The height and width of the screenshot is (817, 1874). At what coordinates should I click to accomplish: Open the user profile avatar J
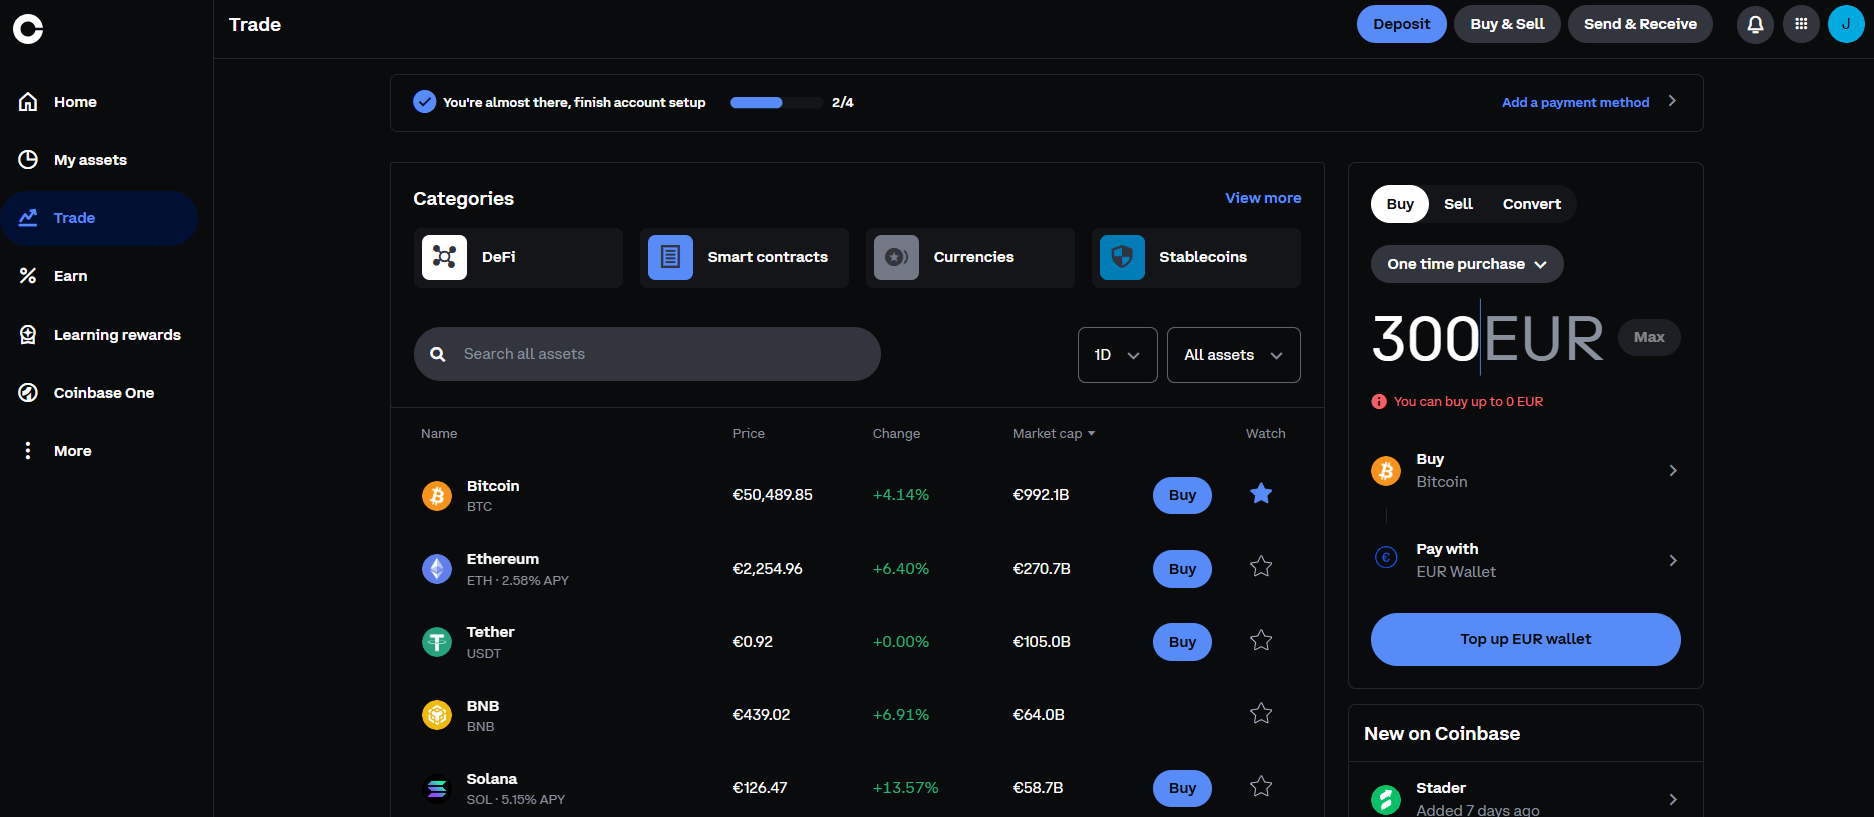(x=1846, y=24)
